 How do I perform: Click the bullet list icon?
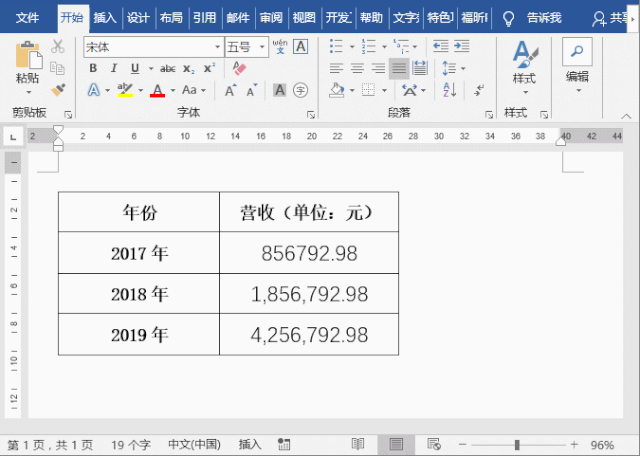click(337, 46)
